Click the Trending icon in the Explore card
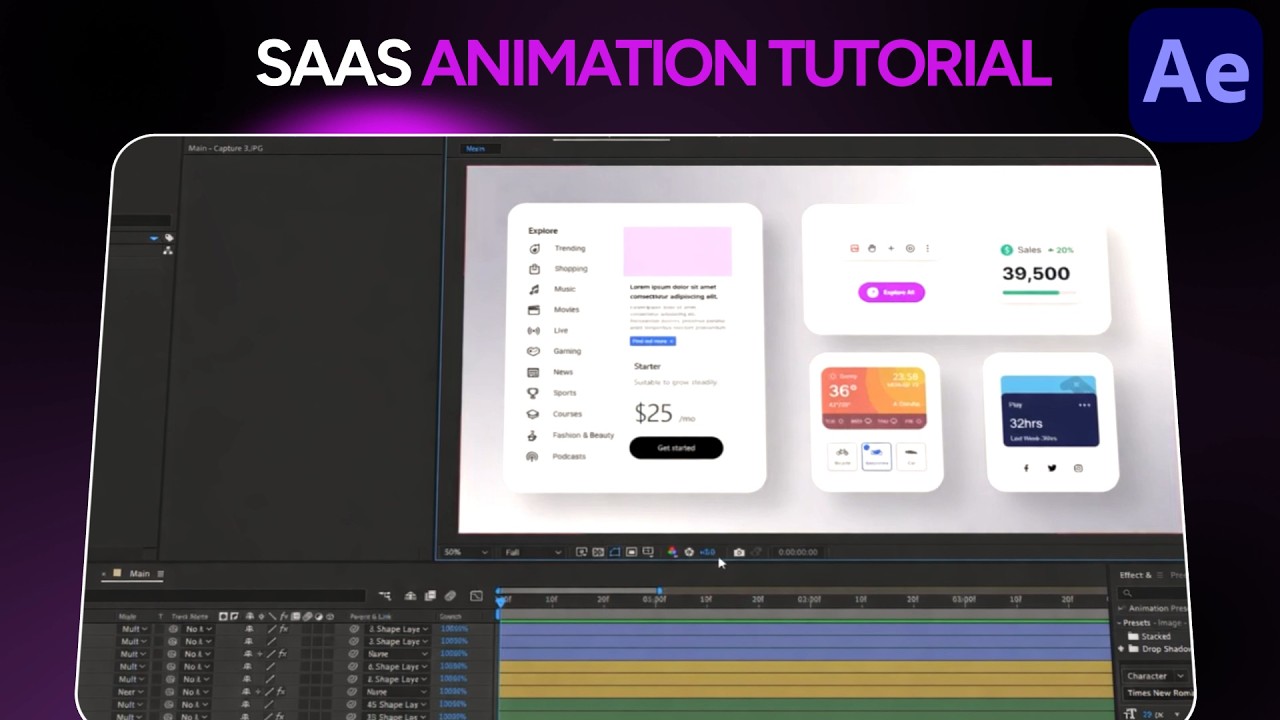Viewport: 1280px width, 720px height. pos(535,248)
